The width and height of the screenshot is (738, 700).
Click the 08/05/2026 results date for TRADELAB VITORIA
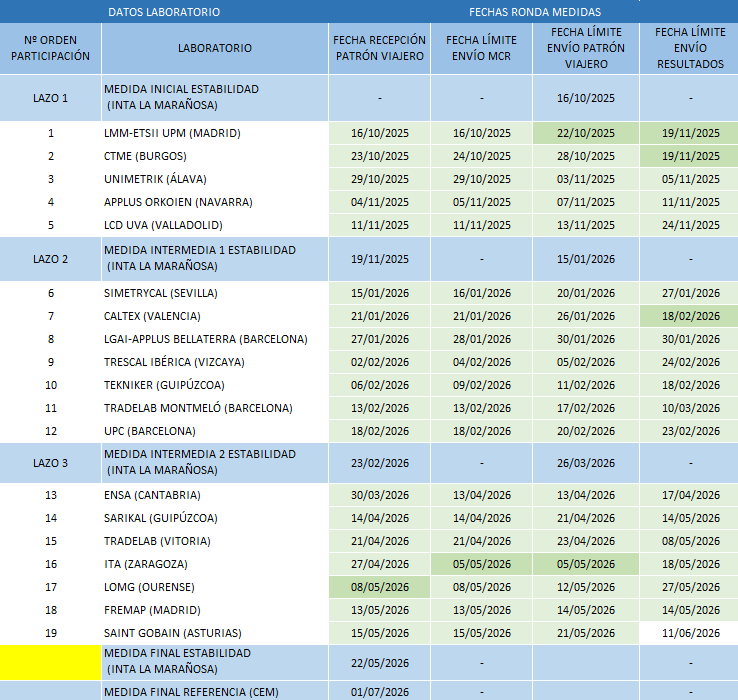[x=690, y=541]
